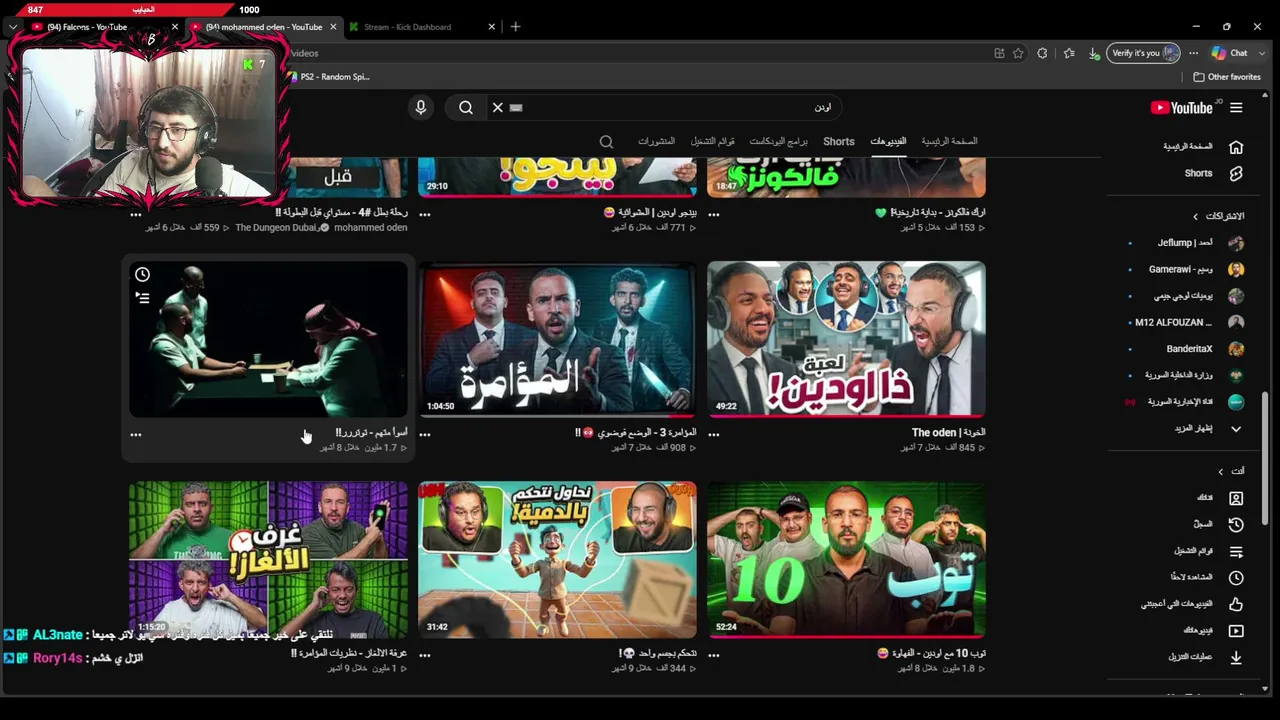The height and width of the screenshot is (720, 1280).
Task: Search within the channel using the tab-row magnifier
Action: coord(606,142)
